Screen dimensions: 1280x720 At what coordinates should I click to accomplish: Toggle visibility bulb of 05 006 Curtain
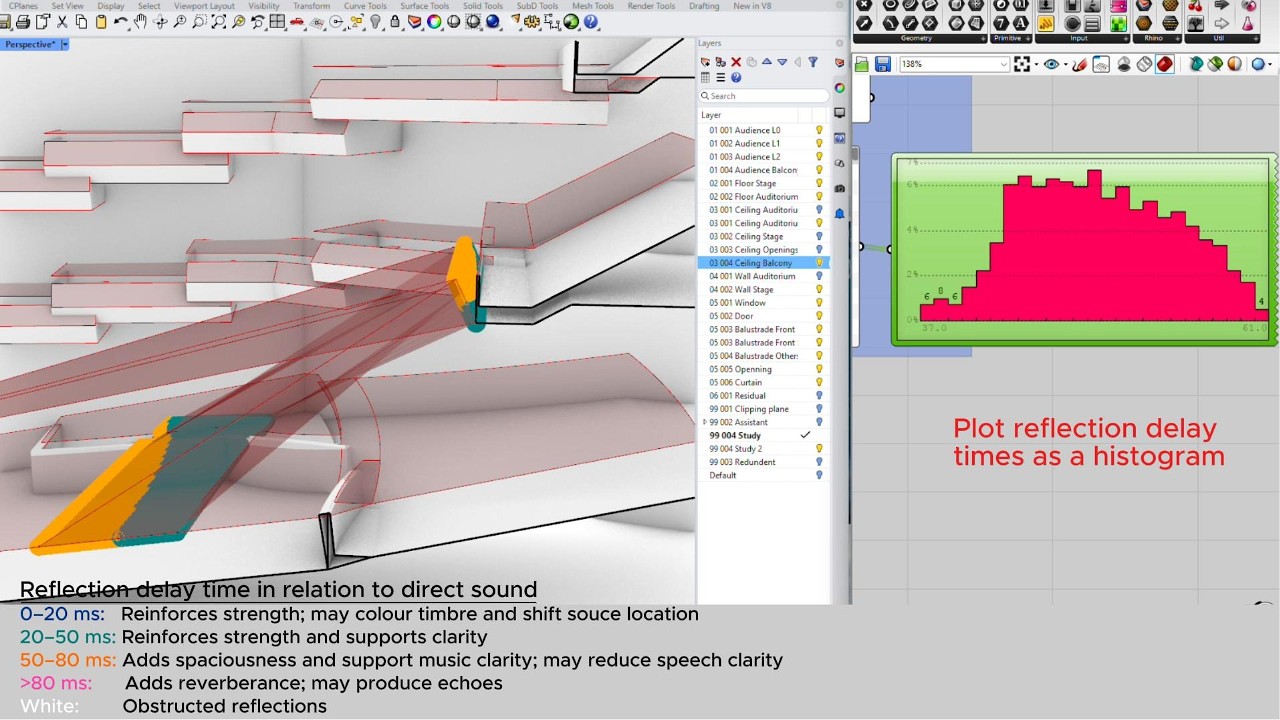pyautogui.click(x=819, y=382)
